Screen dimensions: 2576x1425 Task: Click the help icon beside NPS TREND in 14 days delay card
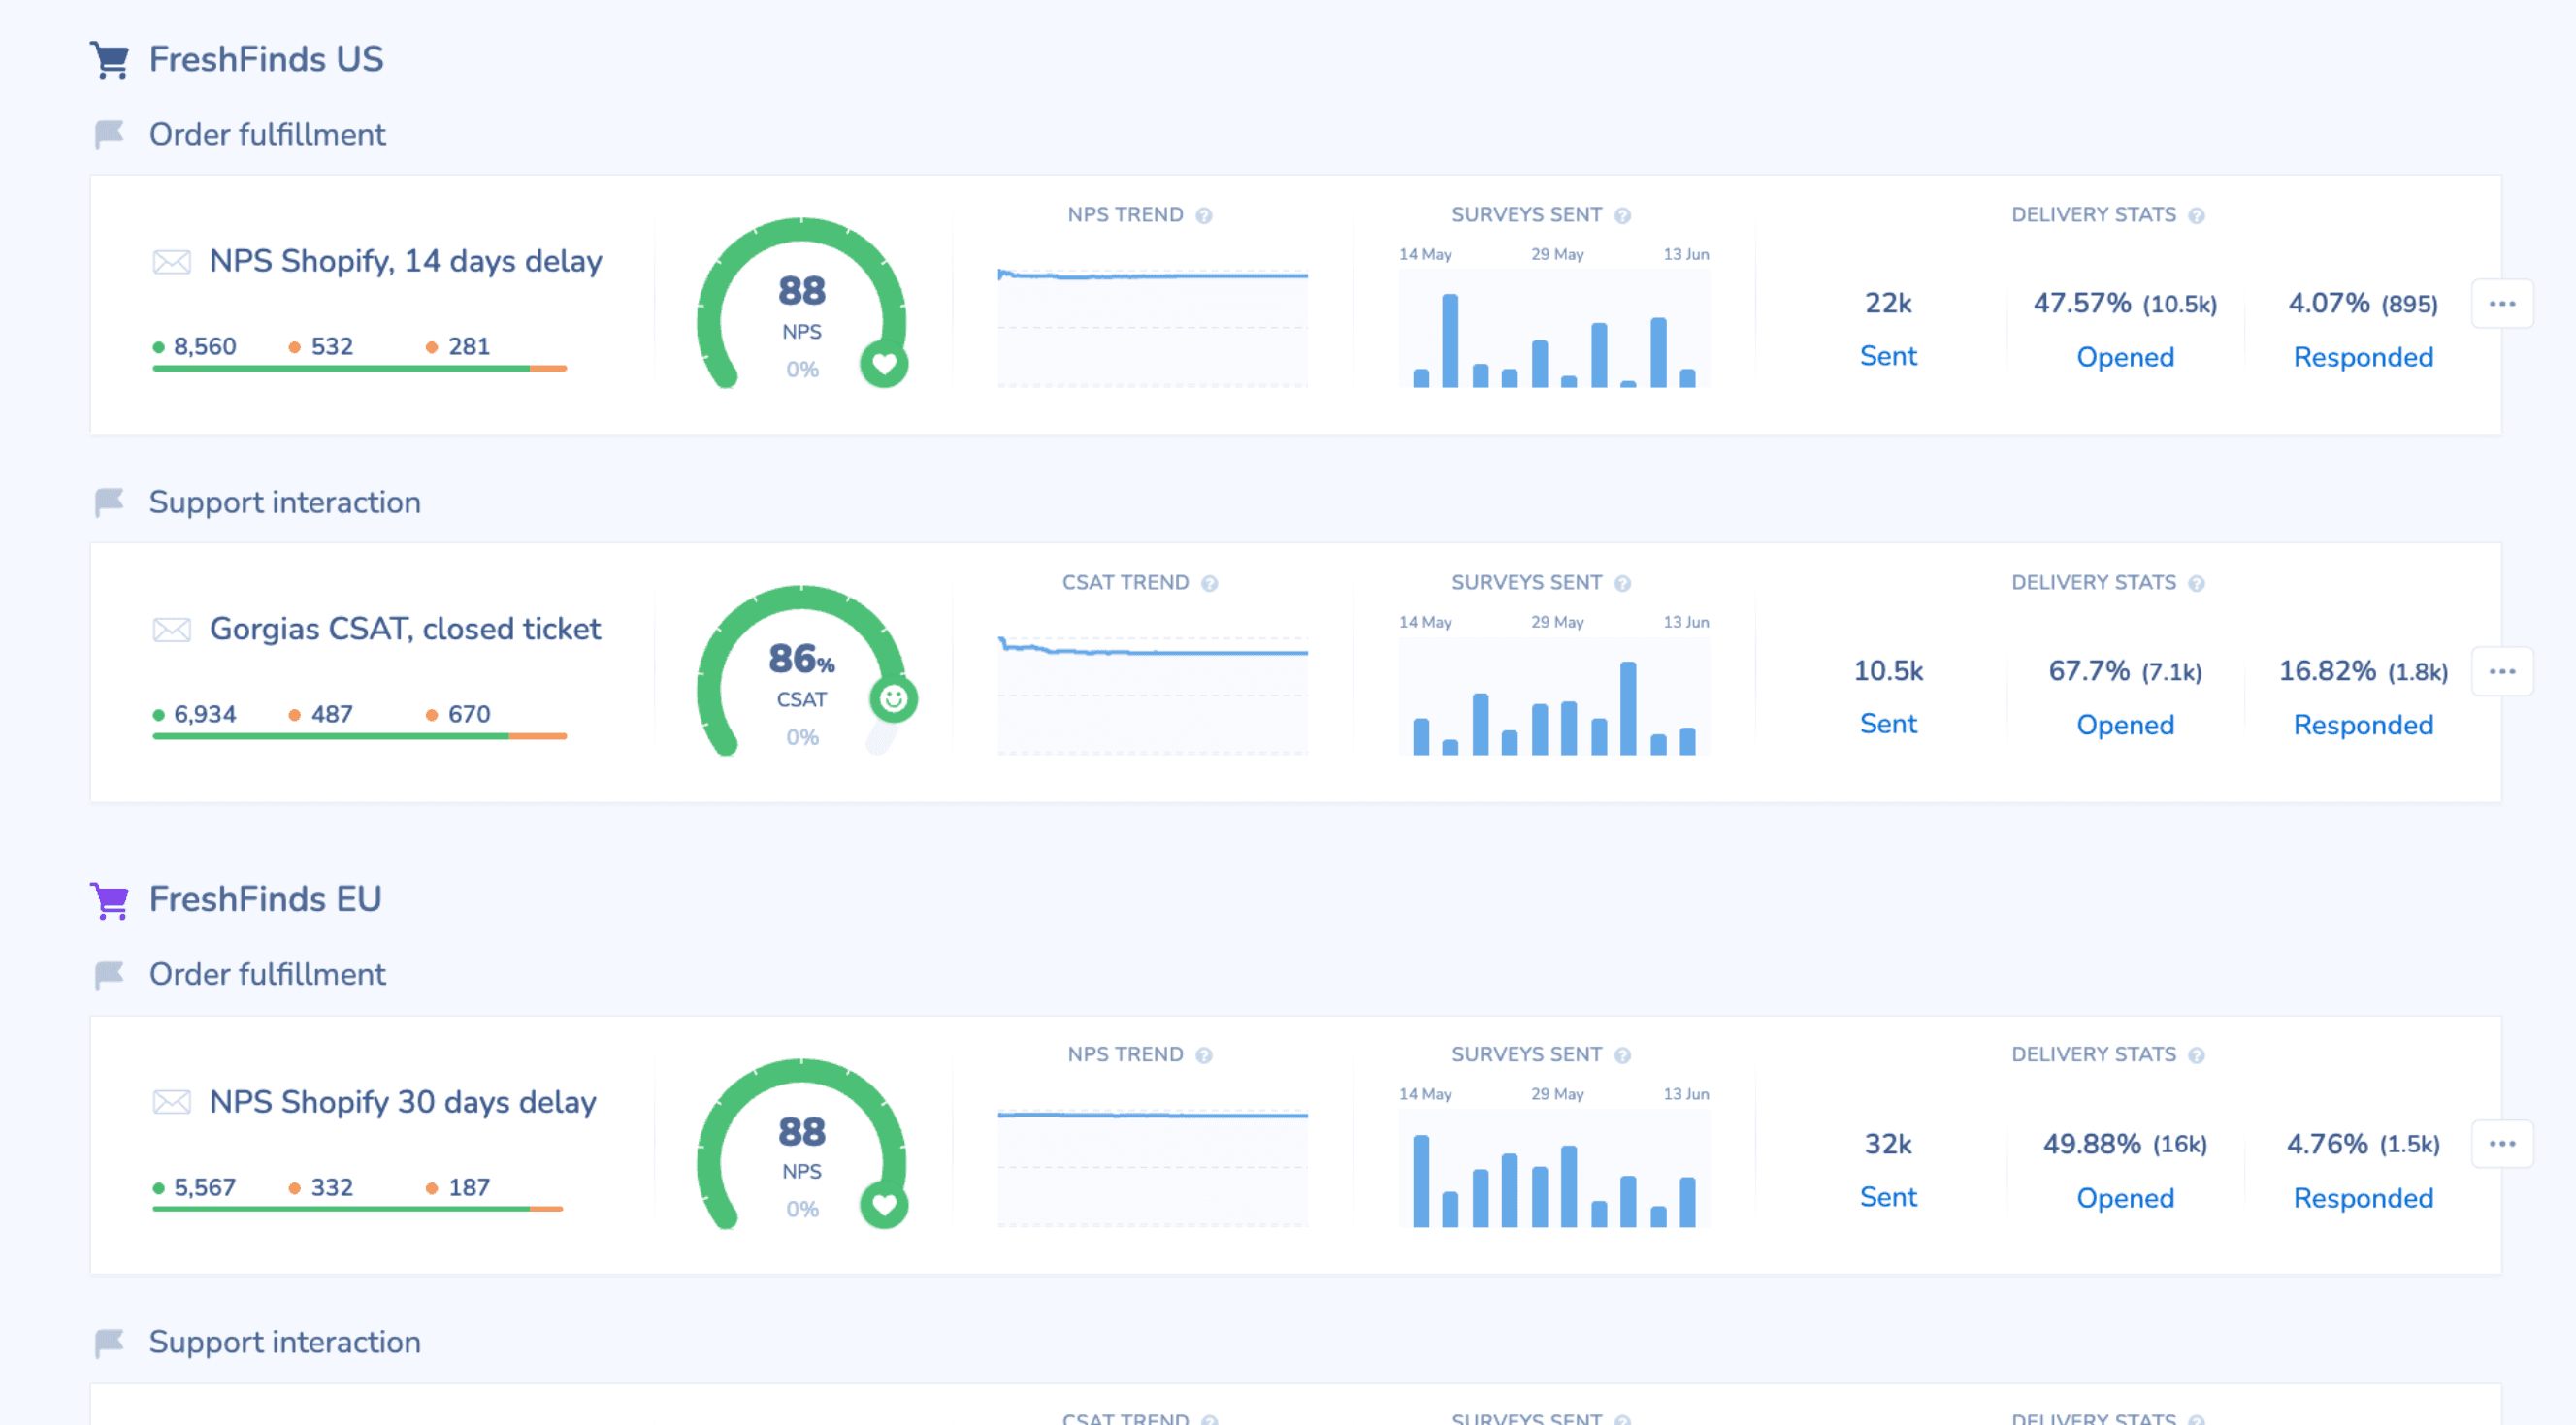pos(1204,215)
